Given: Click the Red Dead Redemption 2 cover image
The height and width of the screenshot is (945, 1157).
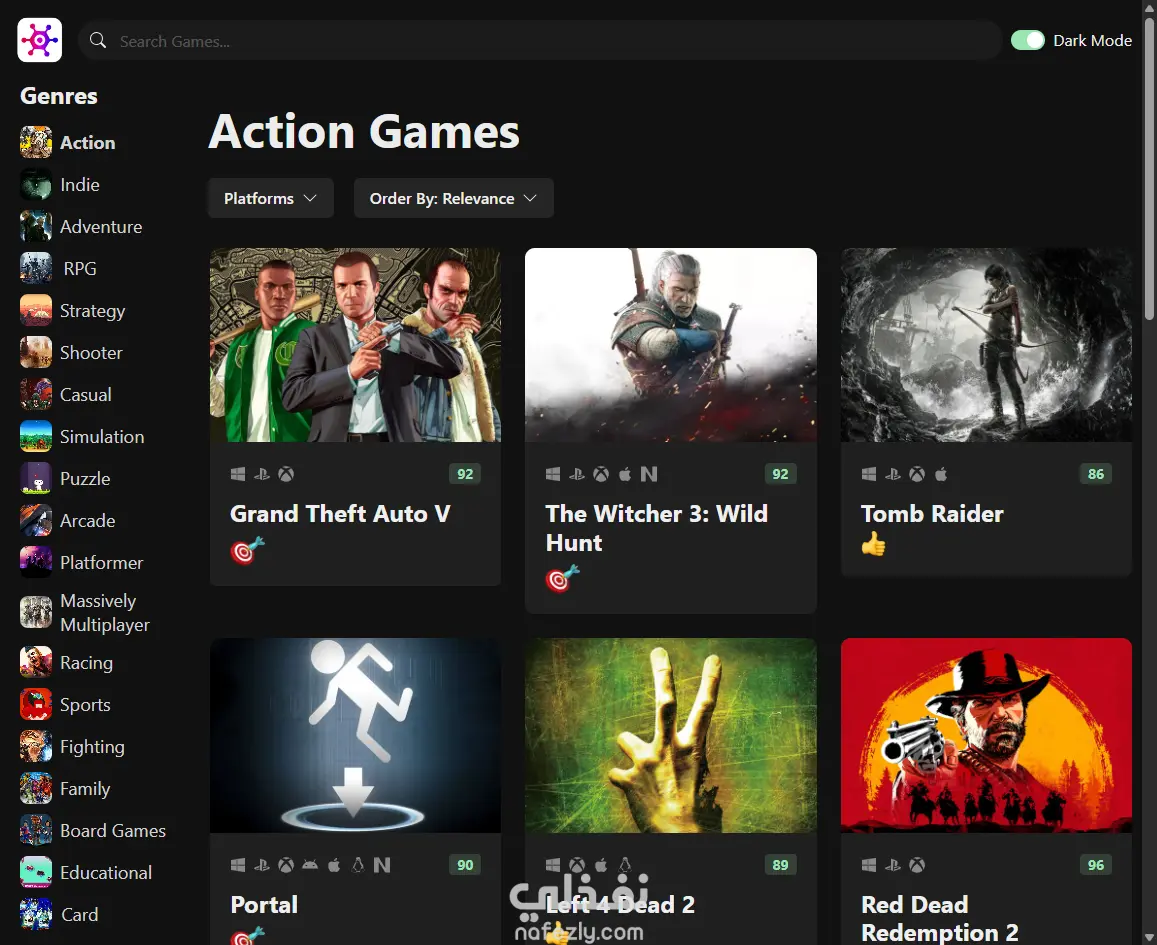Looking at the screenshot, I should 987,735.
